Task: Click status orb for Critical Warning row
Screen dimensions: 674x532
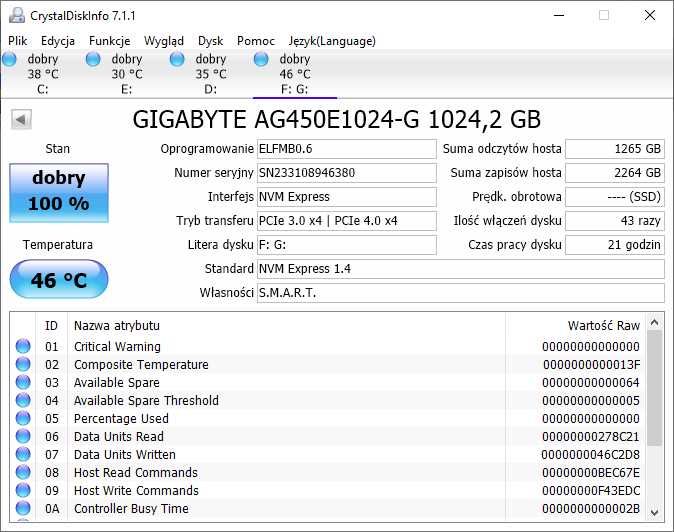Action: click(x=23, y=346)
